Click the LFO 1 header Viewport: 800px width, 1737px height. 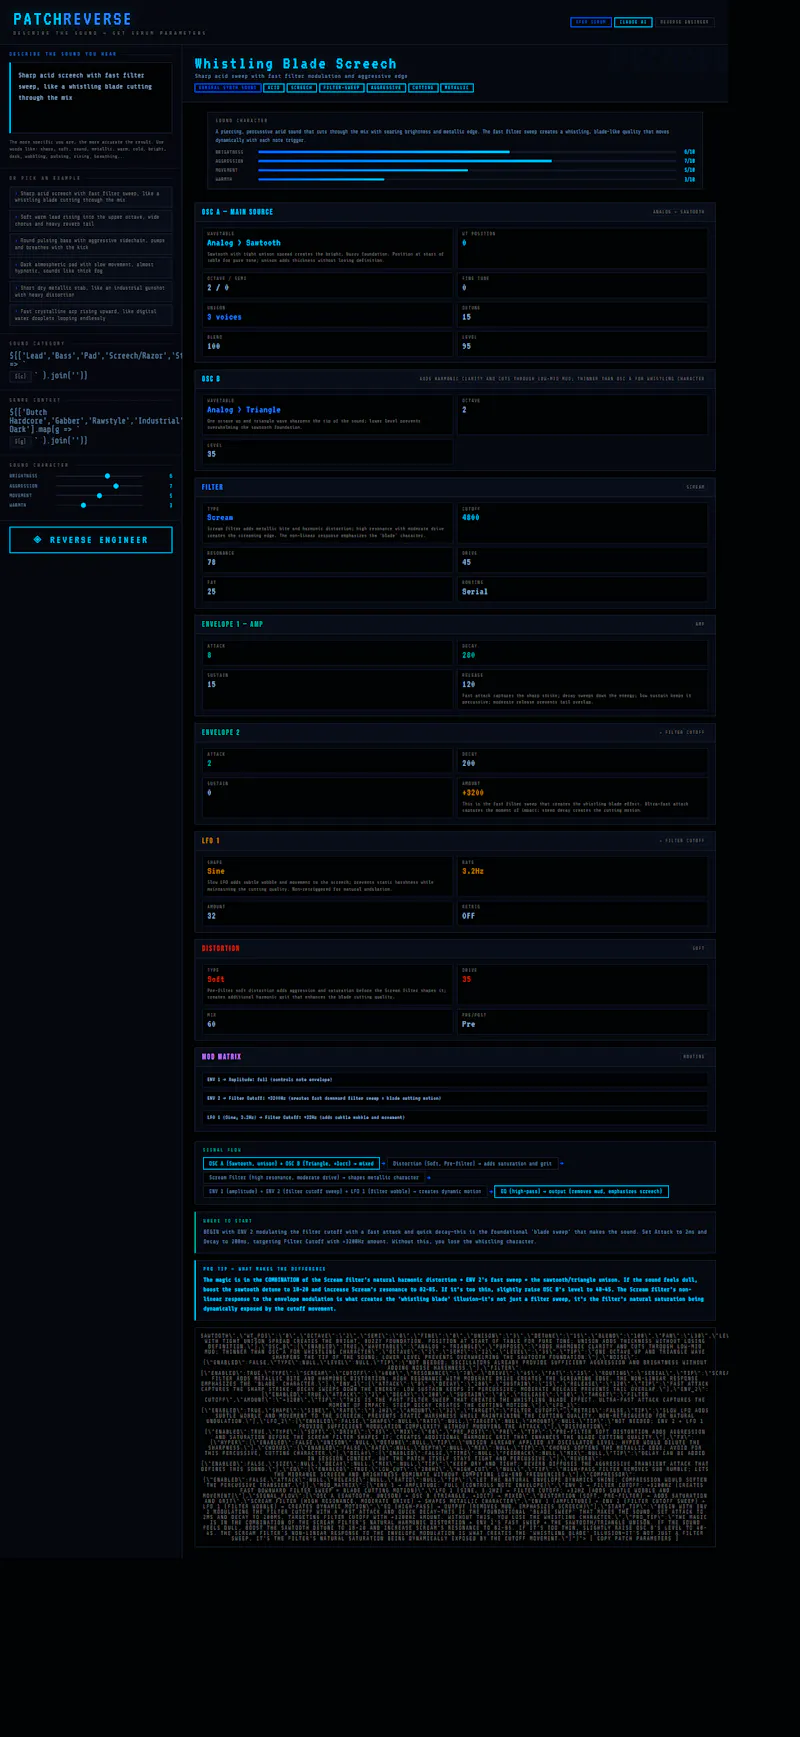[x=455, y=841]
